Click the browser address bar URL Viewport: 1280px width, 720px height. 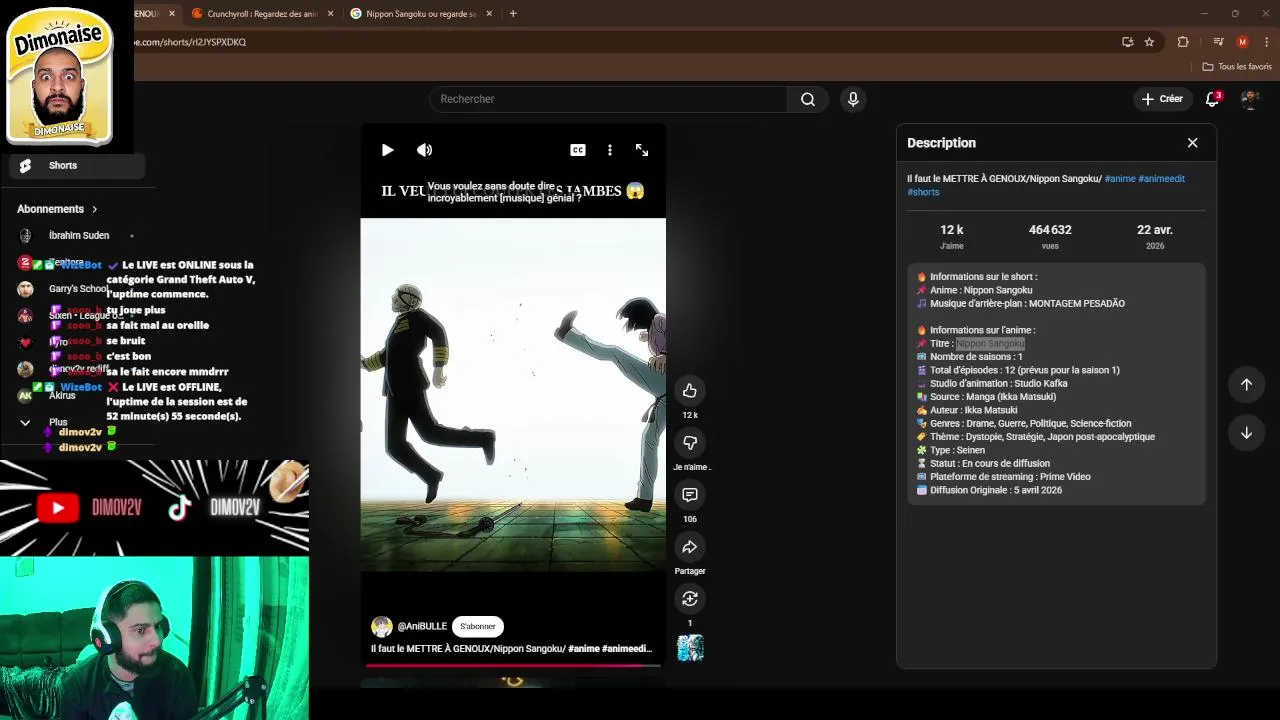tap(190, 42)
